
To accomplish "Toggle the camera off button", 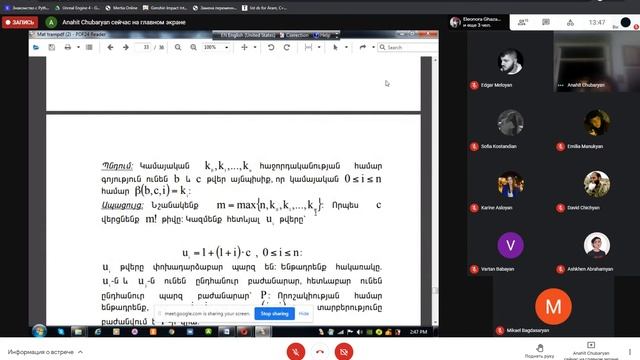I will 344,351.
